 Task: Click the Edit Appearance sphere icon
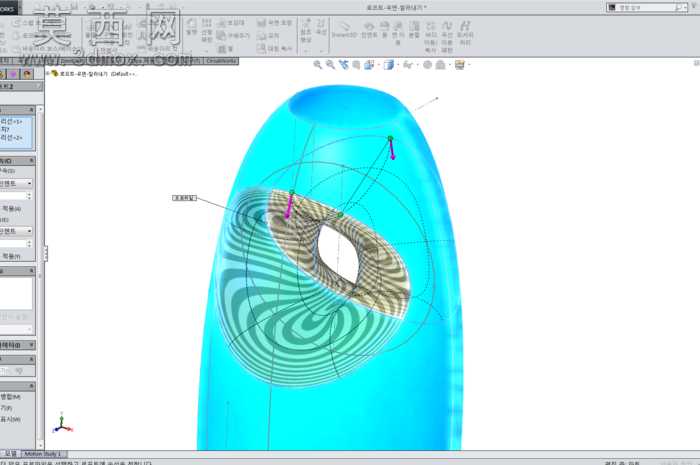click(x=427, y=65)
